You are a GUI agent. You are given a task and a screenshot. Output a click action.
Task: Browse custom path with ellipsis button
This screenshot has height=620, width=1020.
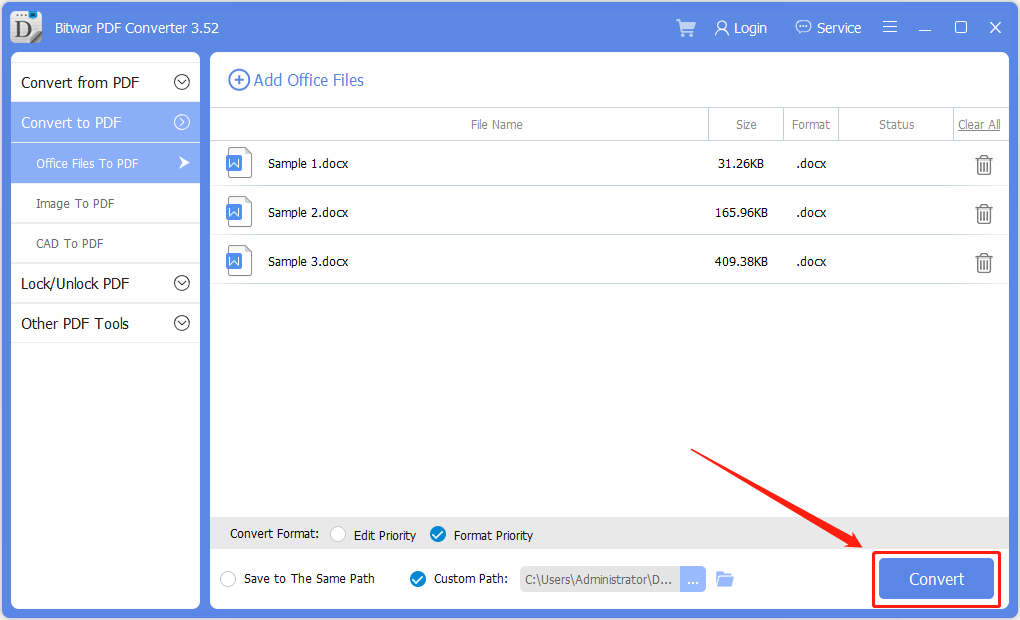693,579
